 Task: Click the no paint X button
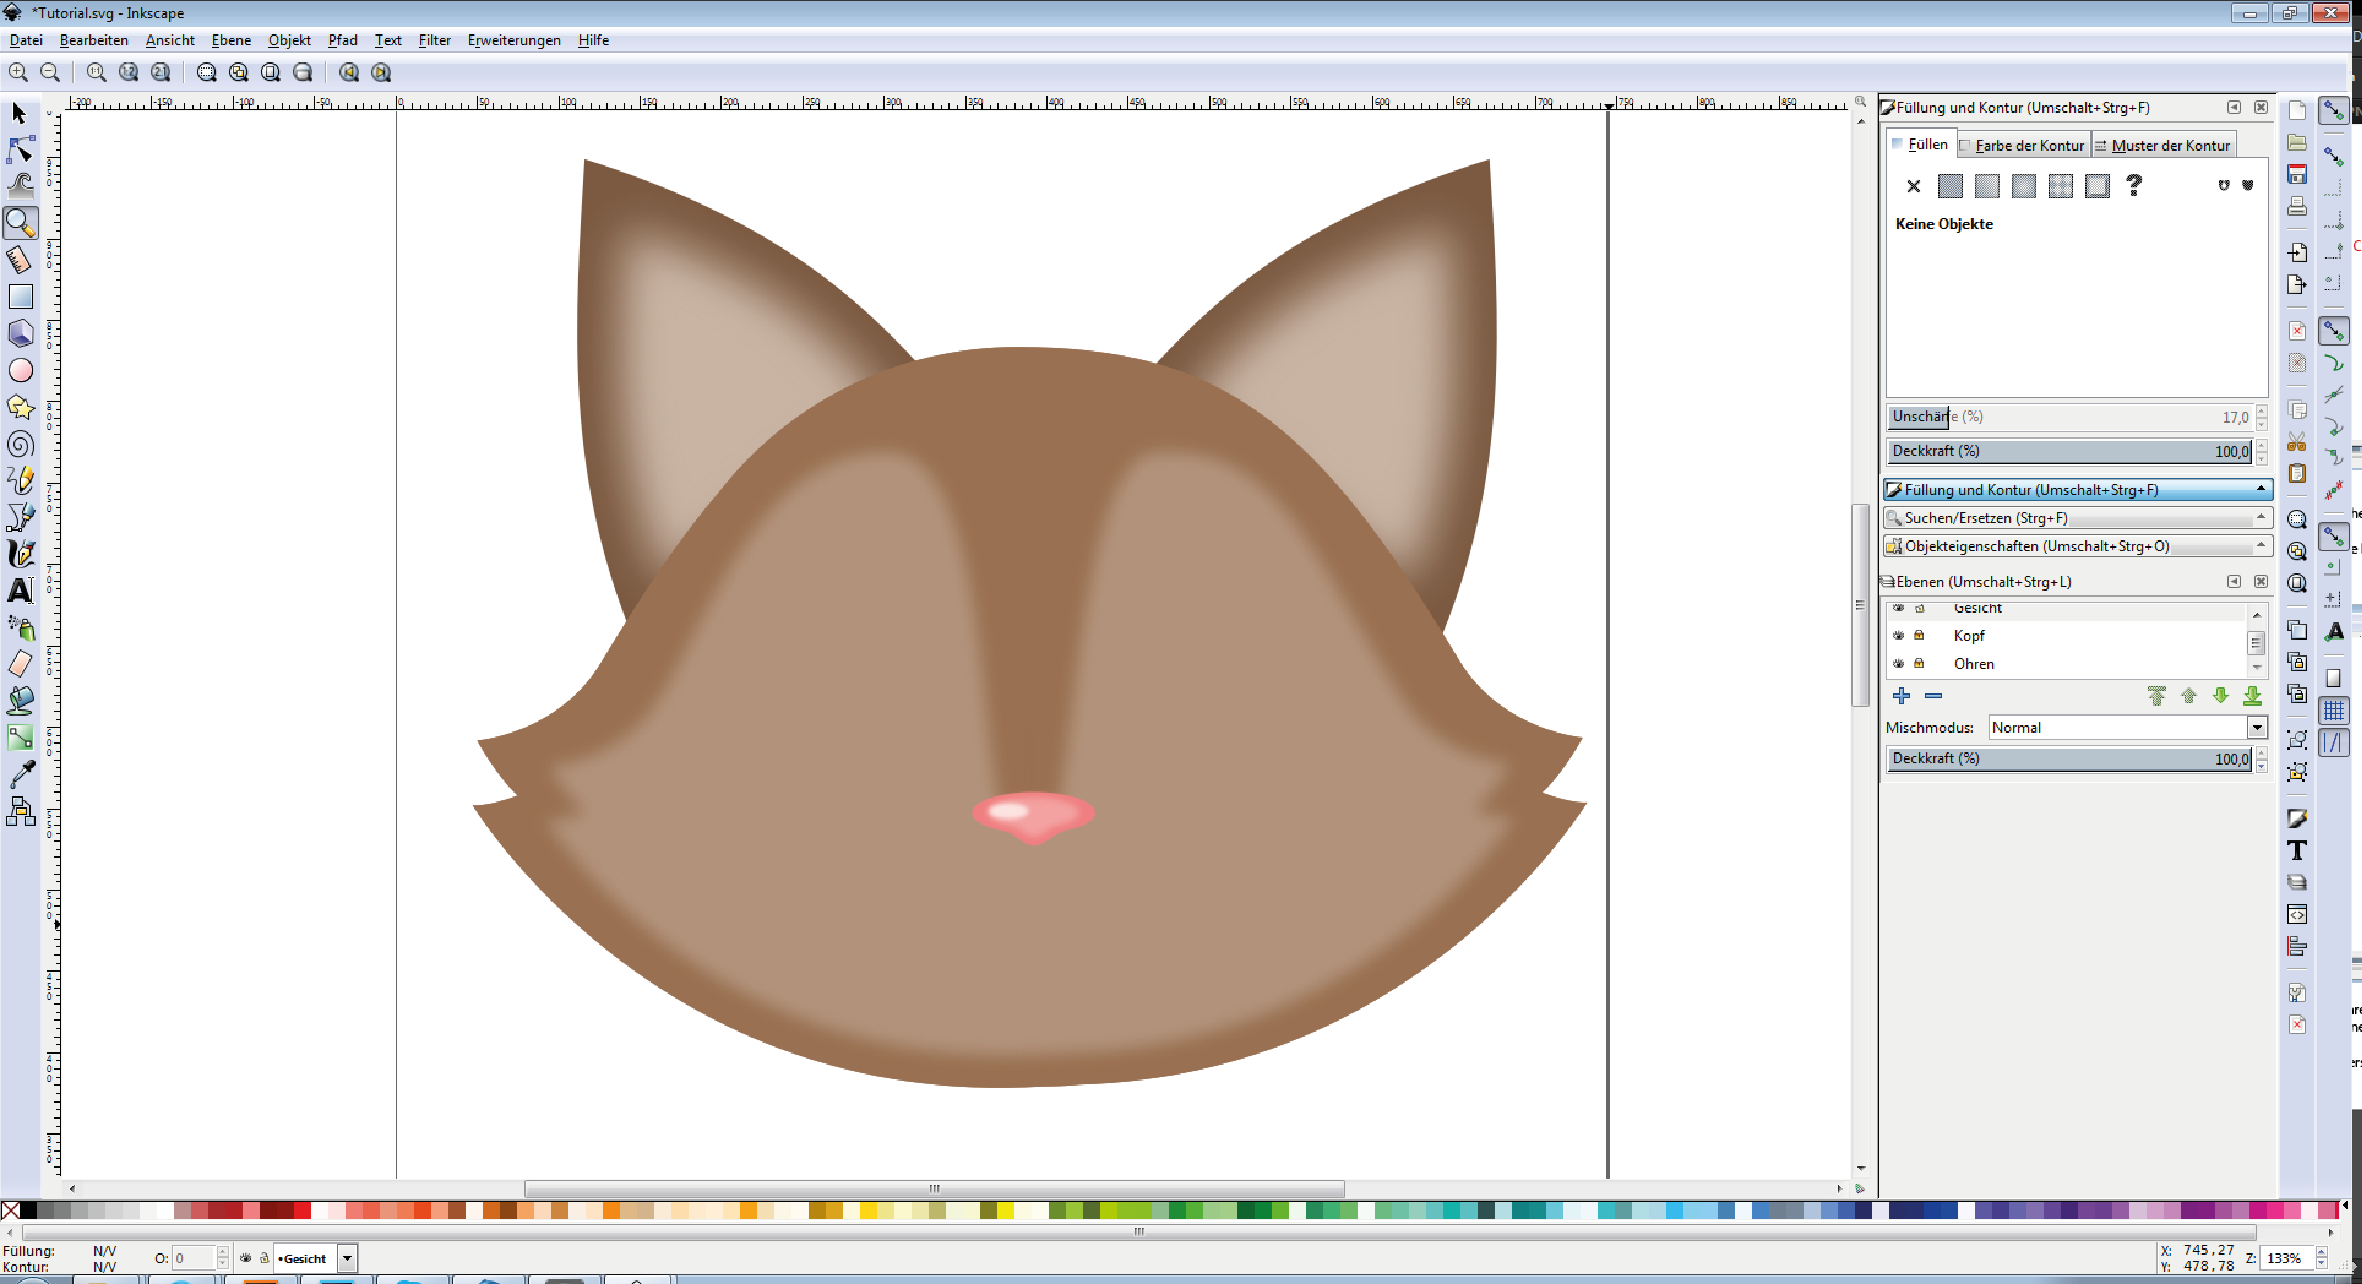pos(1913,185)
